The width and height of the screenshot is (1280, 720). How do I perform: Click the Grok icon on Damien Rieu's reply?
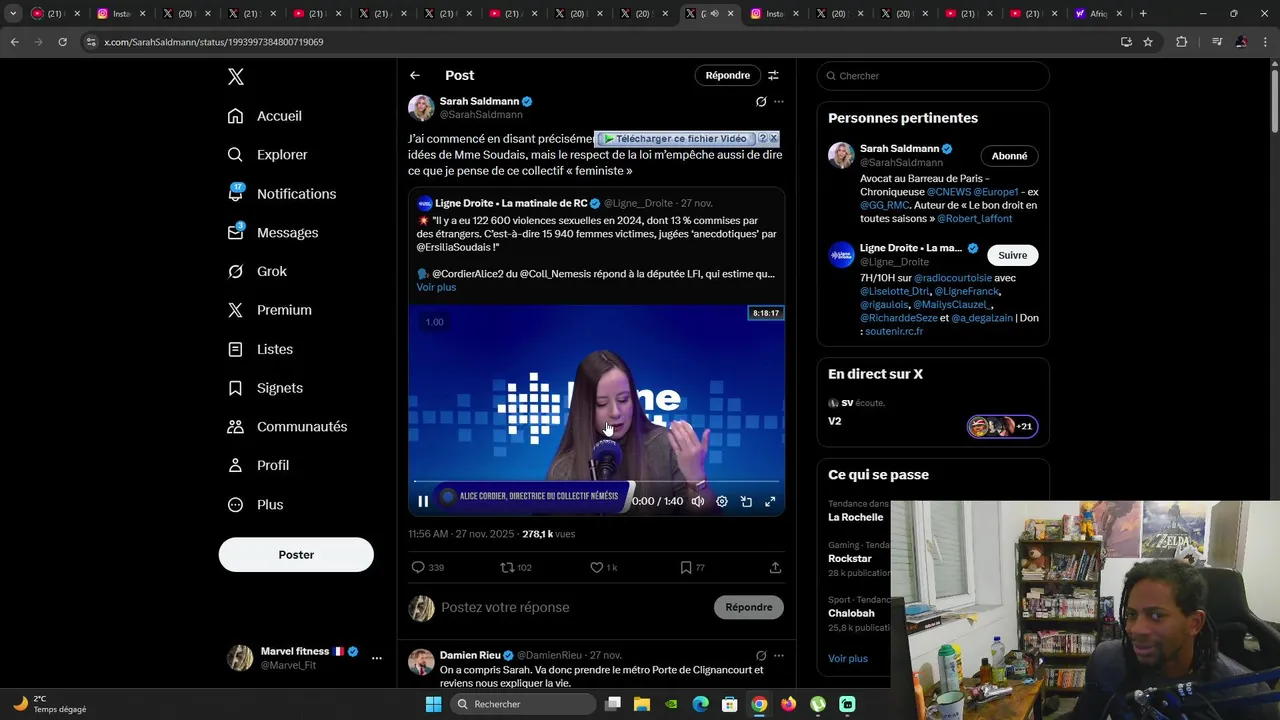(x=761, y=656)
